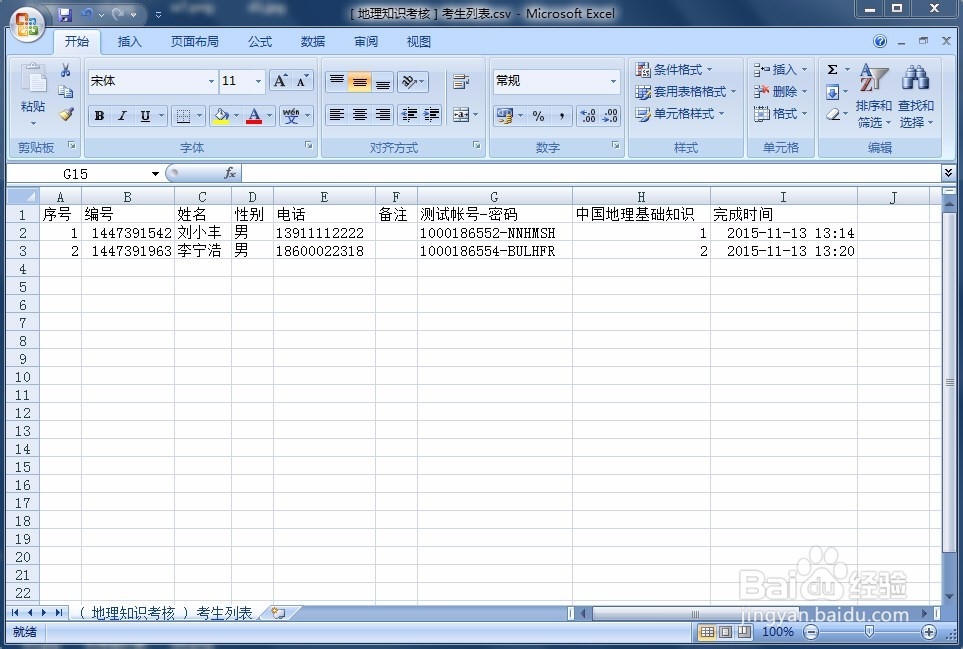Toggle Italic formatting

(122, 115)
